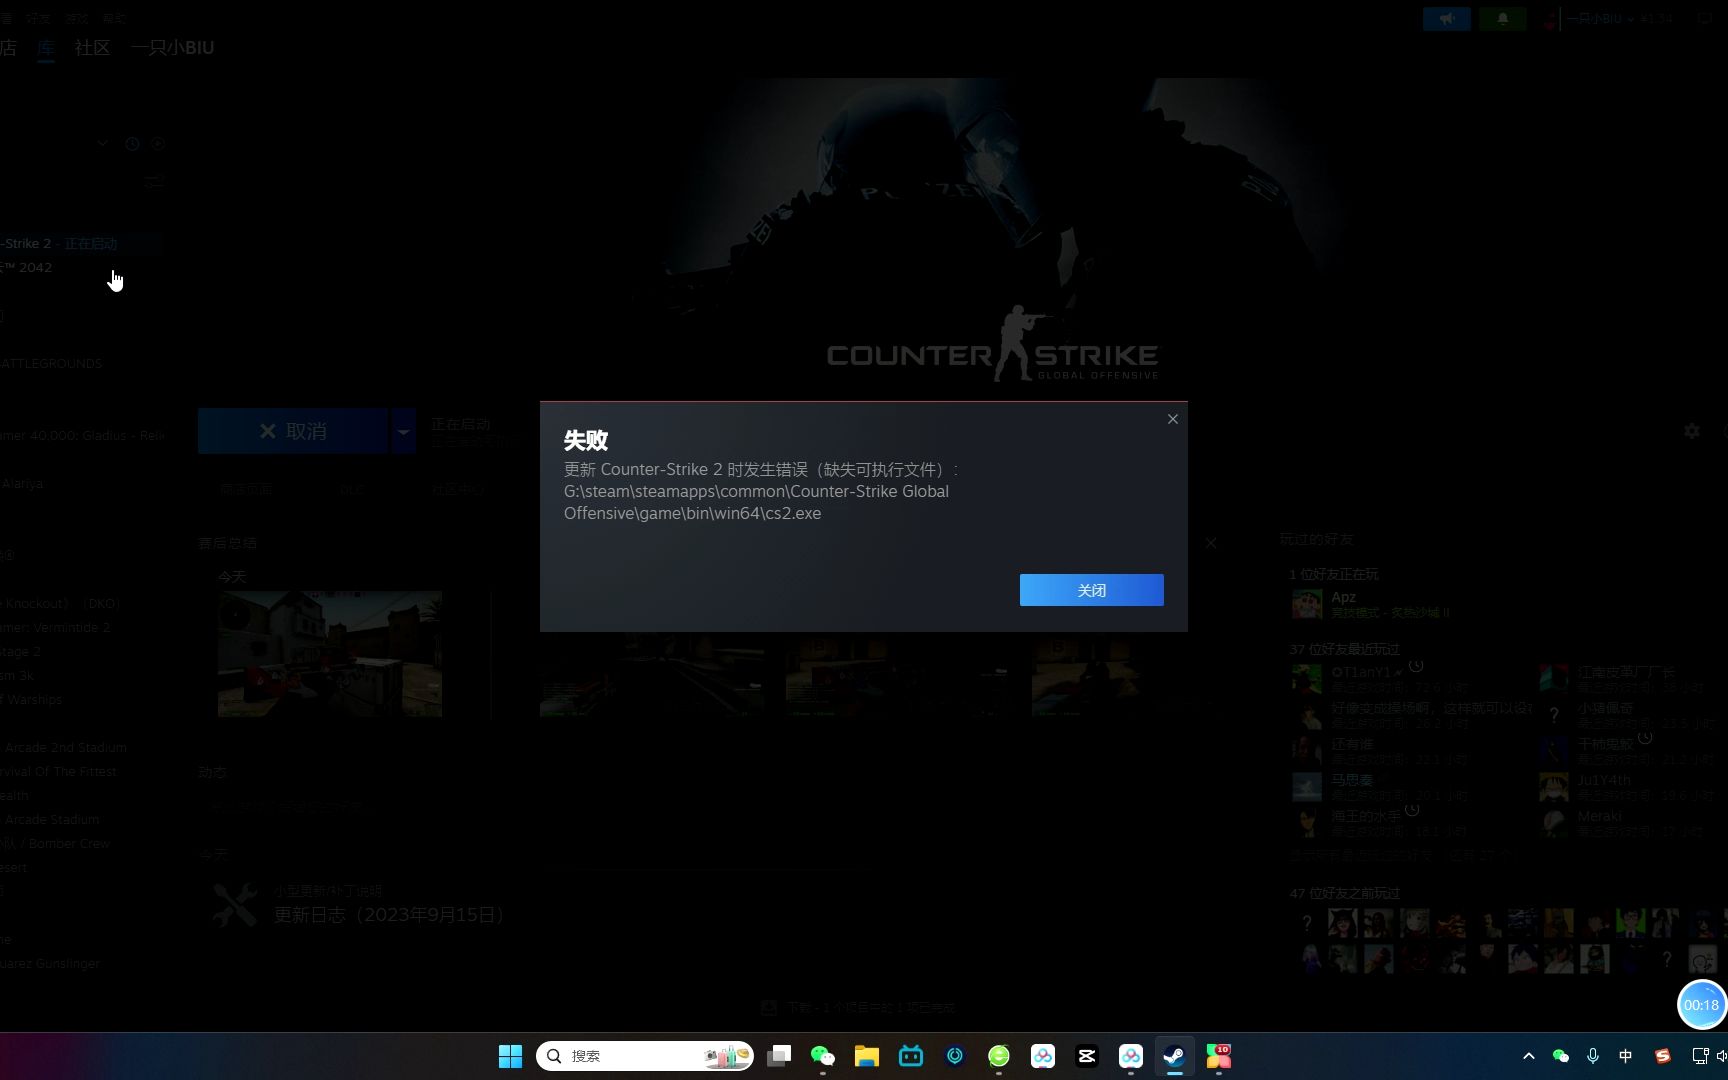Viewport: 1728px width, 1080px height.
Task: Click Ju1Y4th's Luffy avatar
Action: (x=1554, y=787)
